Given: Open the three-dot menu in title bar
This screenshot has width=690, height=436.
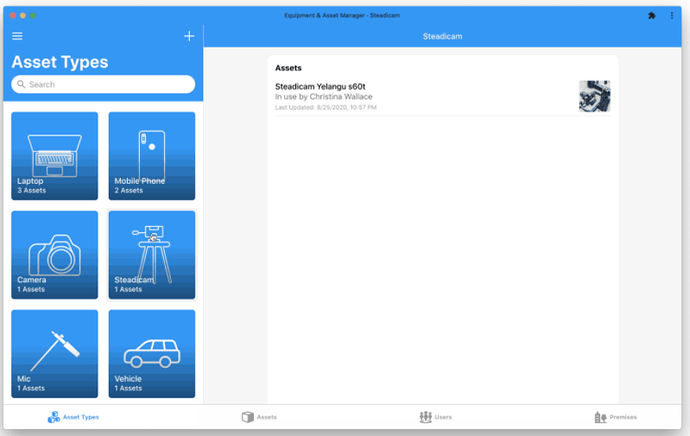Looking at the screenshot, I should (x=672, y=15).
